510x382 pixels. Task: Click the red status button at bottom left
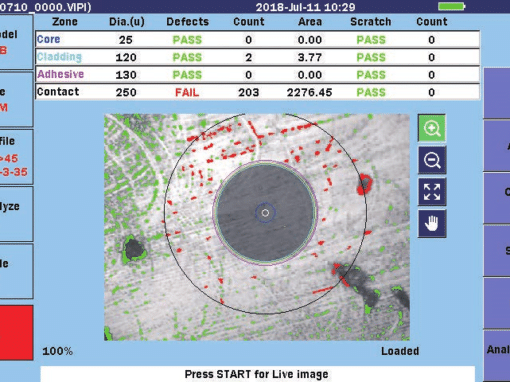pyautogui.click(x=16, y=333)
